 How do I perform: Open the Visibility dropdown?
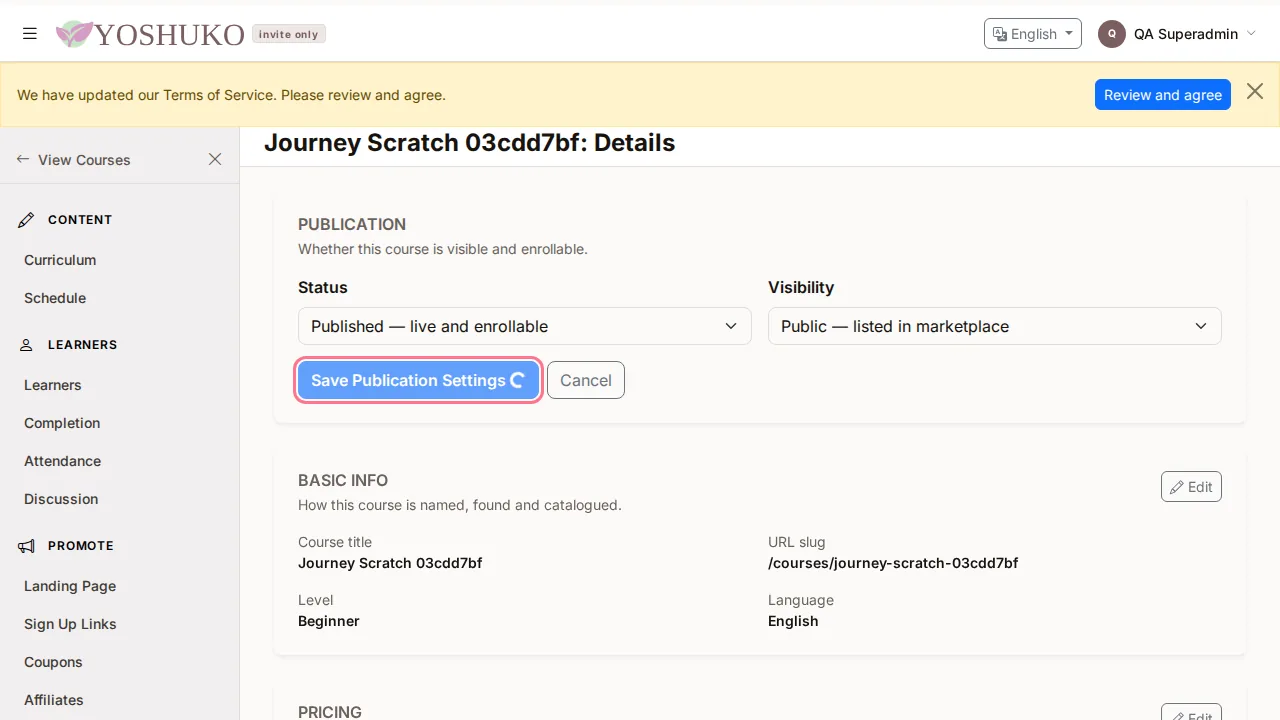pos(994,326)
